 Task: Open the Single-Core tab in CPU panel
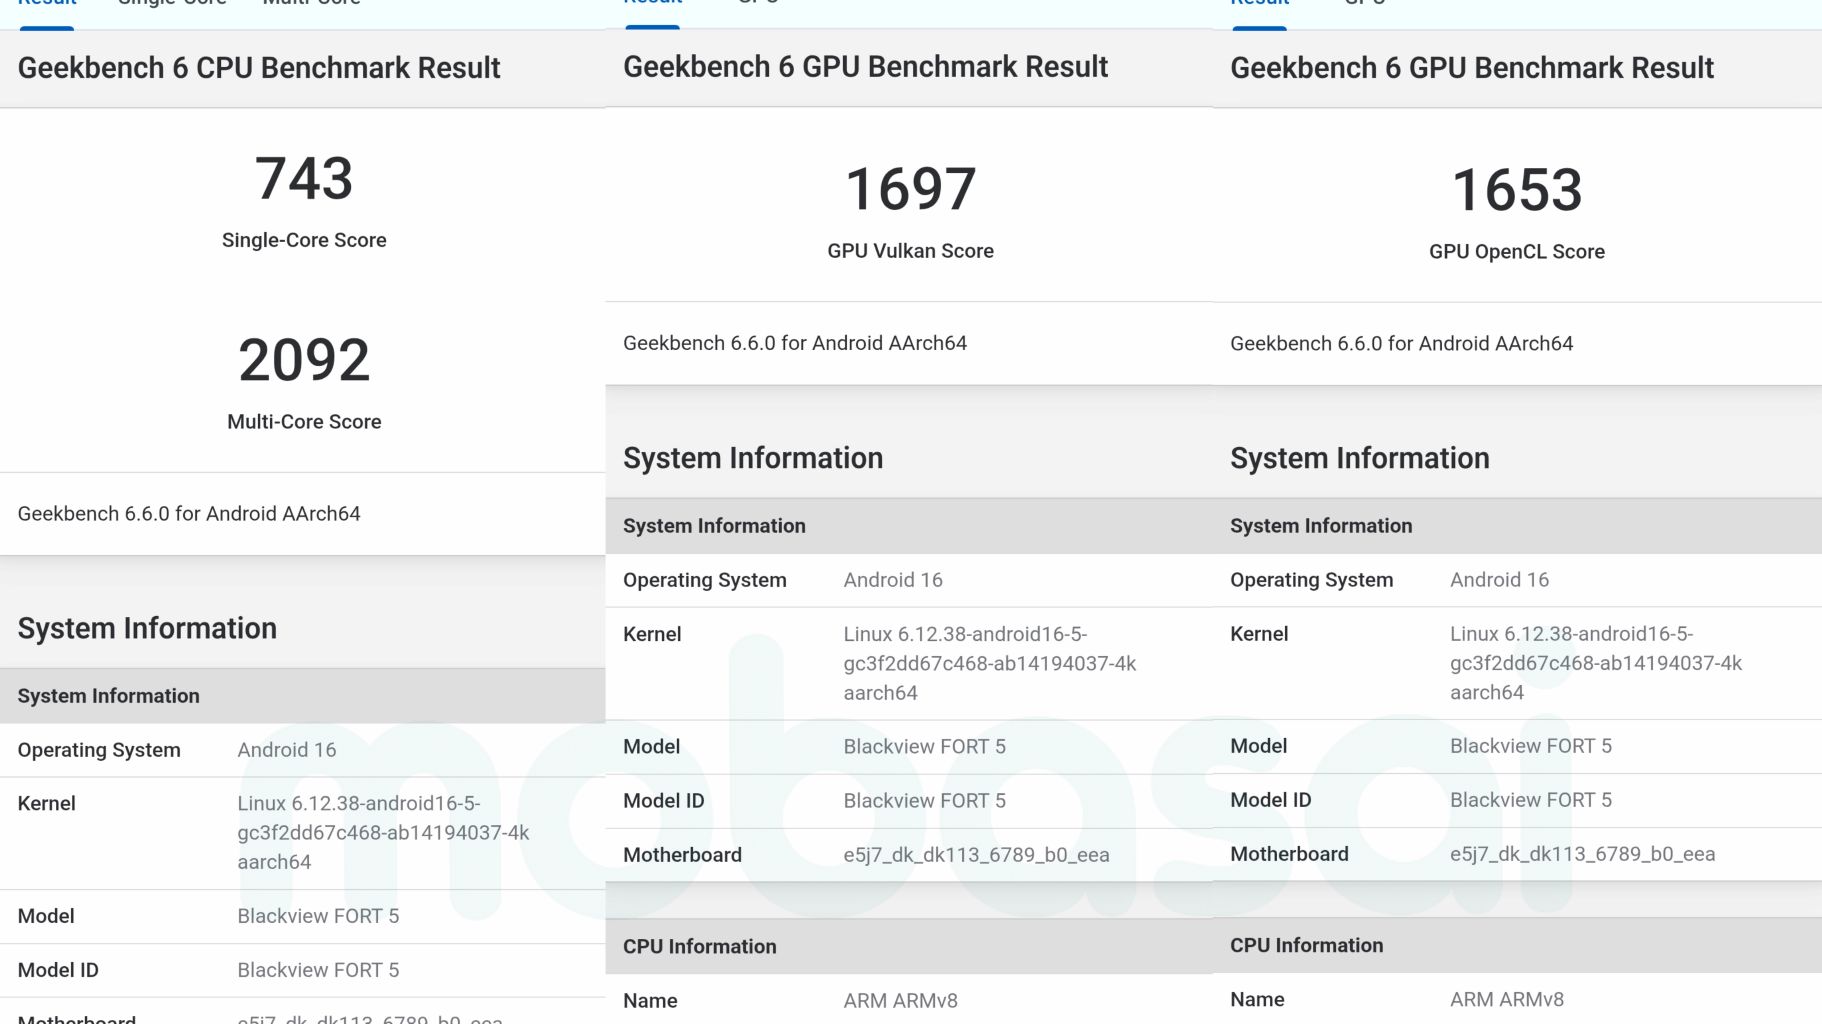[x=172, y=3]
